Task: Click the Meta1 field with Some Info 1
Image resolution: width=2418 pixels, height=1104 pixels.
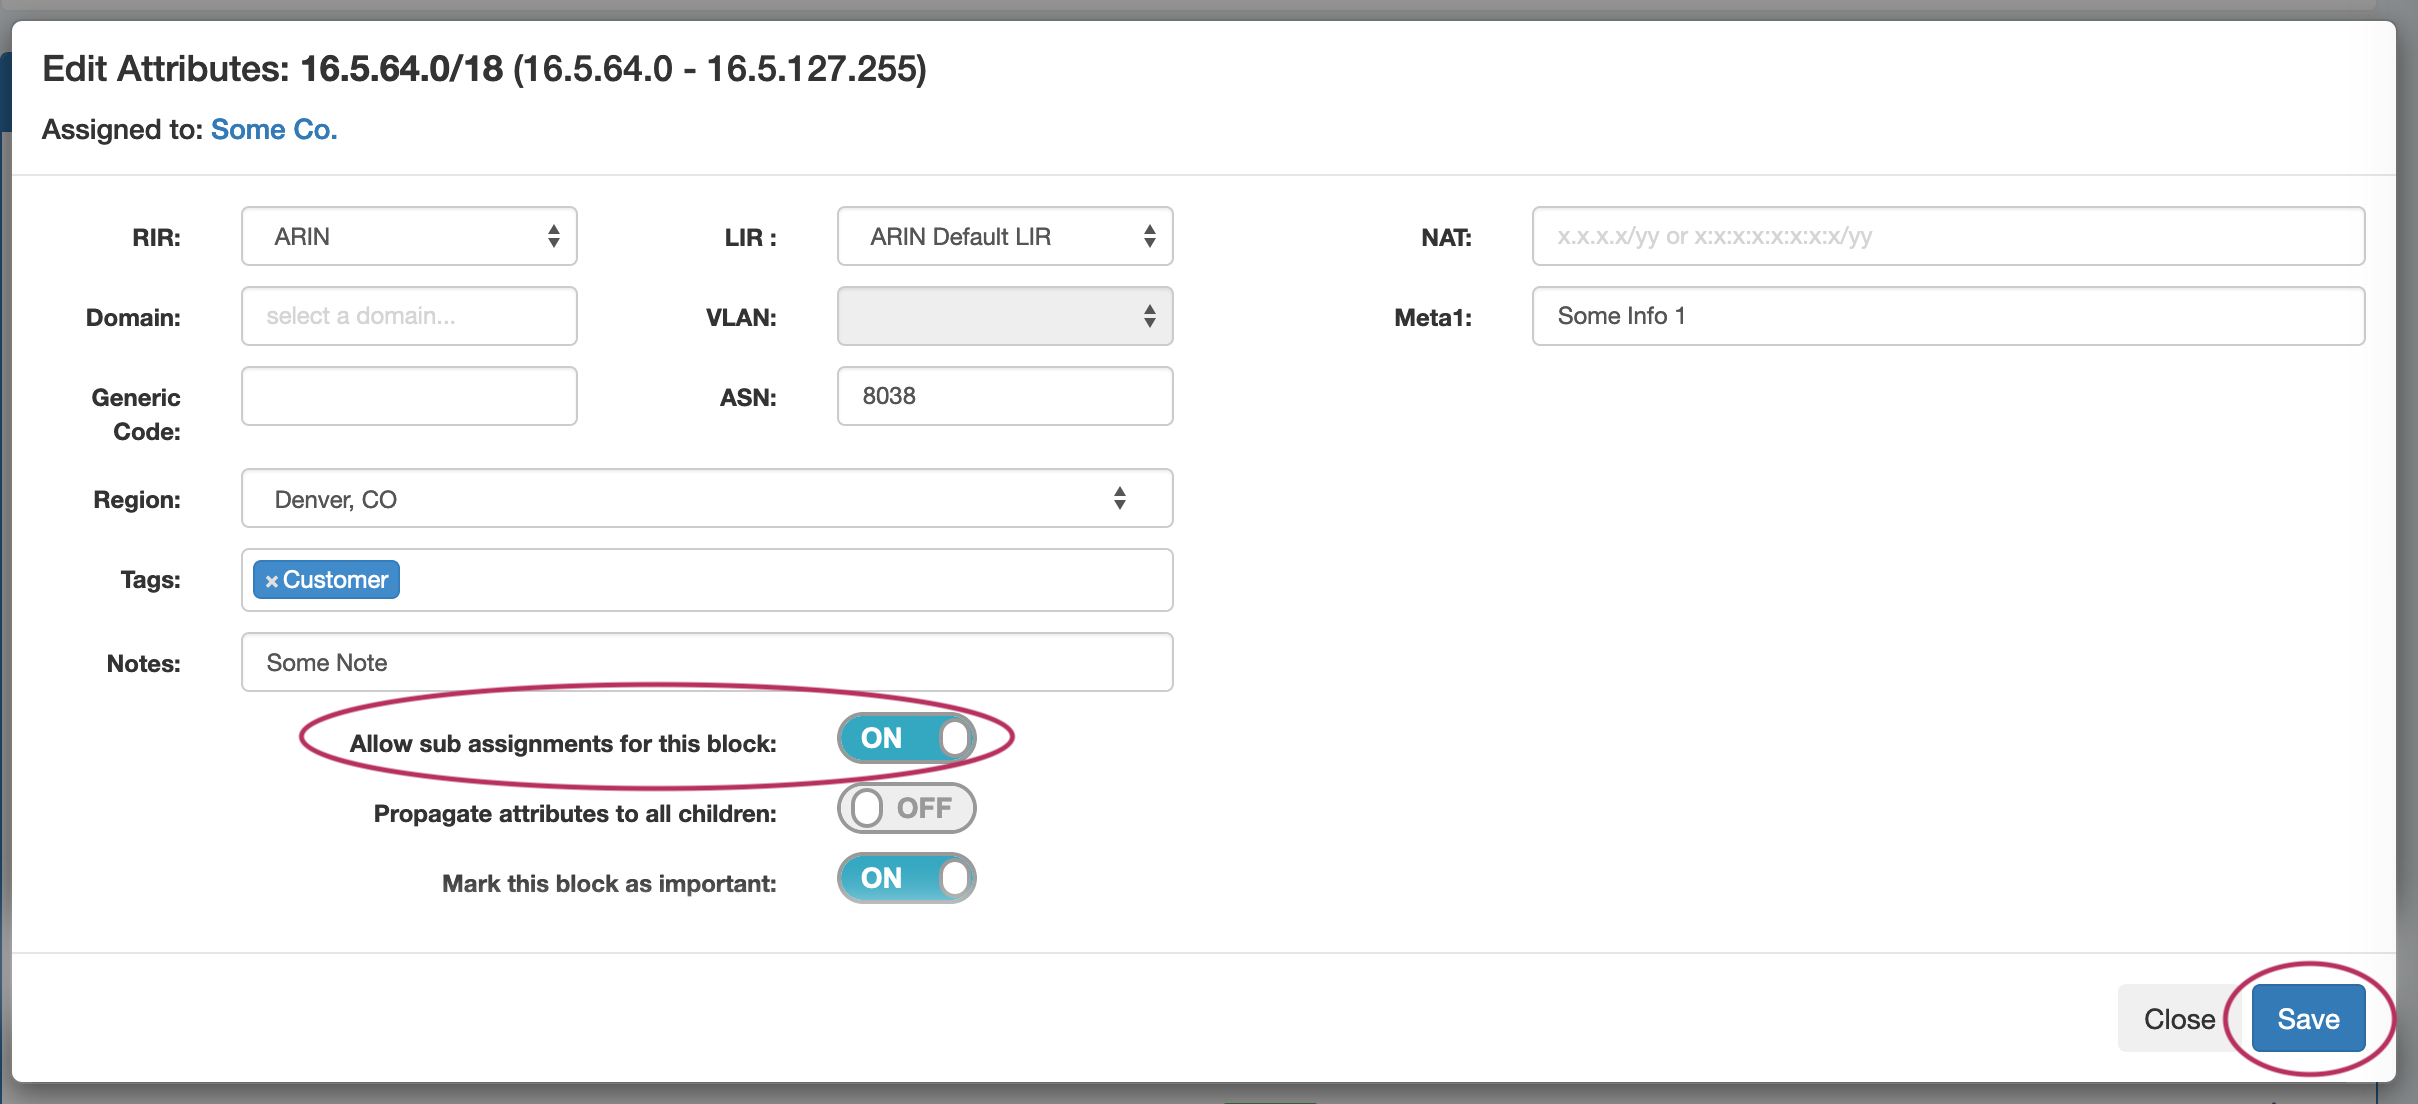Action: (x=1947, y=316)
